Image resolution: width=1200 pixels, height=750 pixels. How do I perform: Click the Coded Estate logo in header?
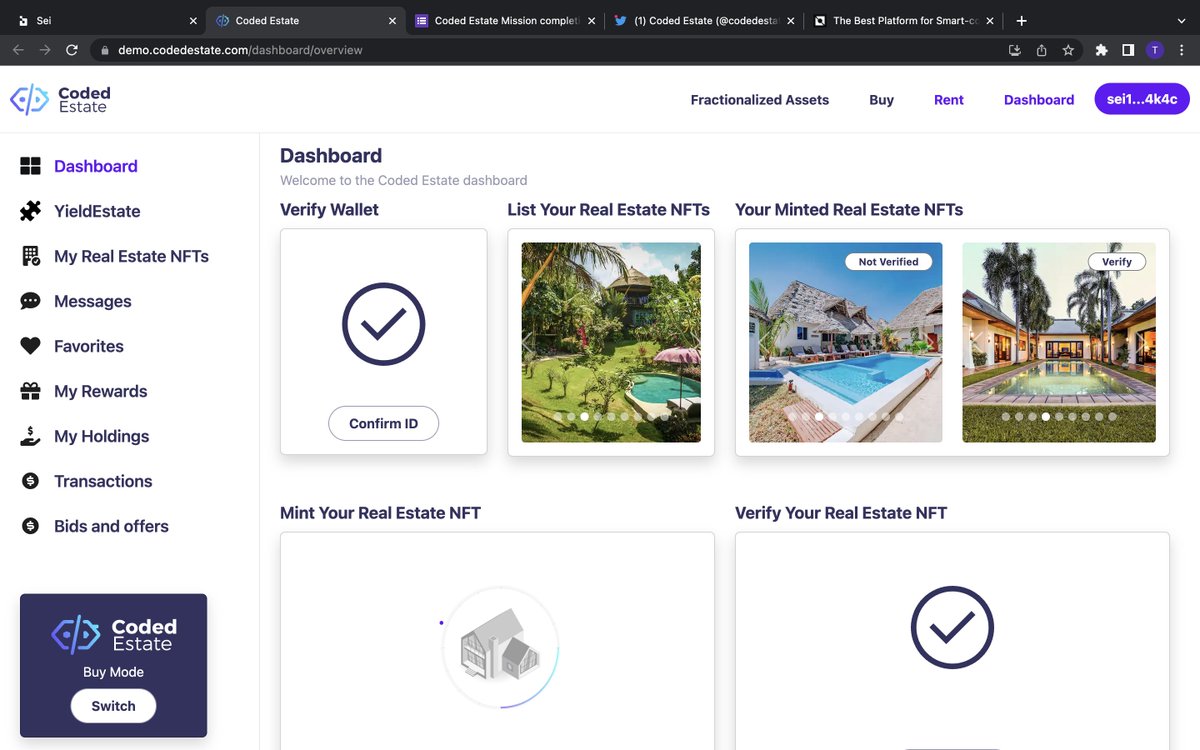pos(60,99)
